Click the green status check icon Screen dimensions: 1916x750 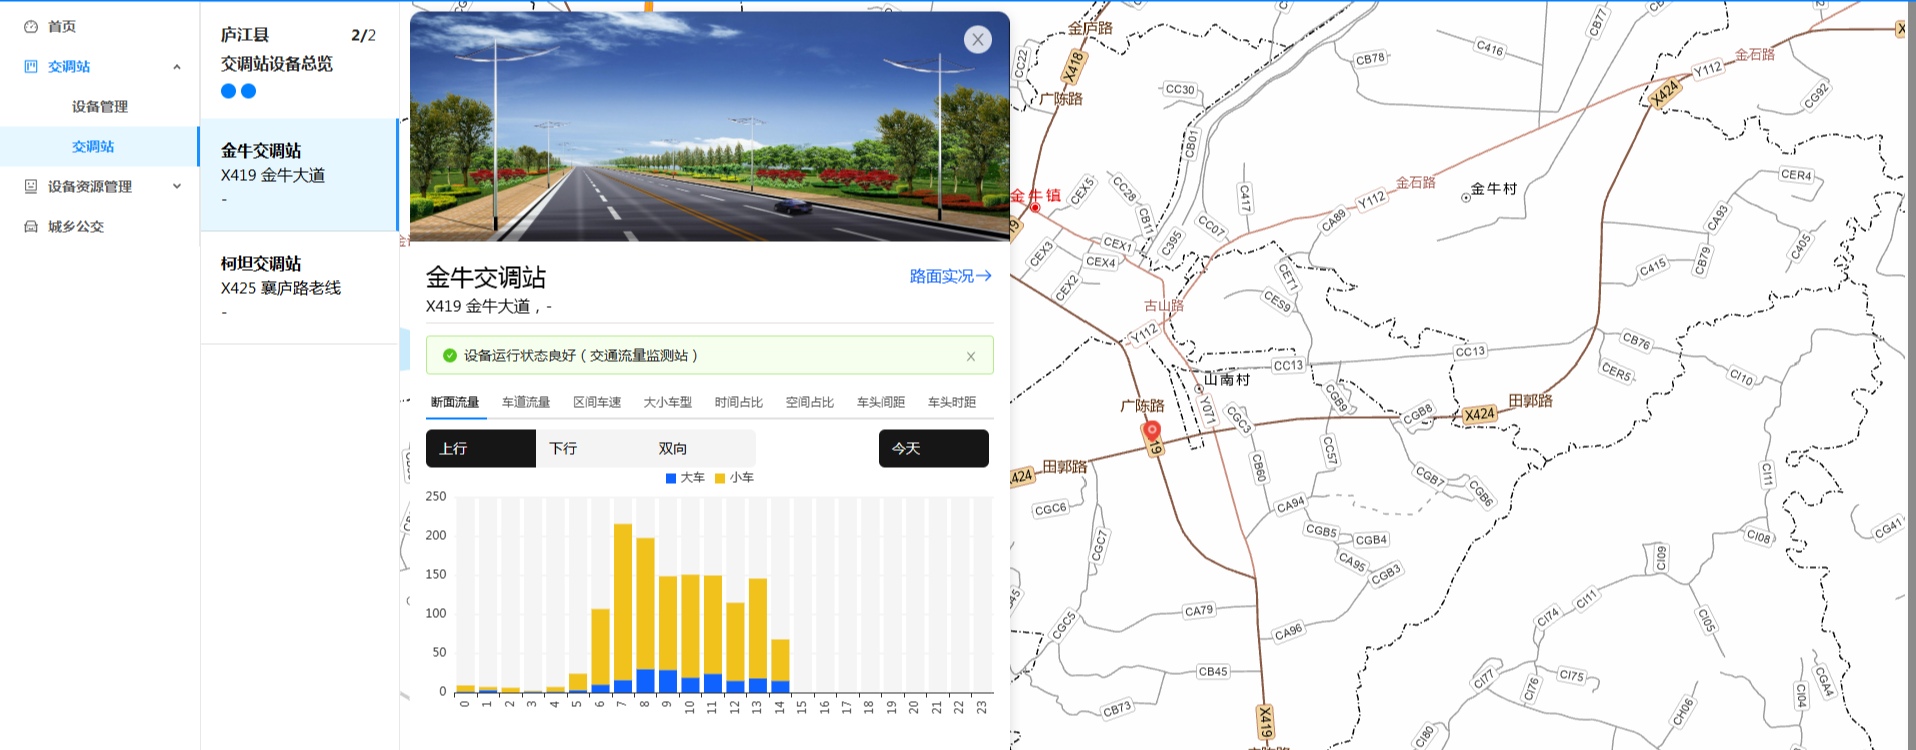[450, 355]
